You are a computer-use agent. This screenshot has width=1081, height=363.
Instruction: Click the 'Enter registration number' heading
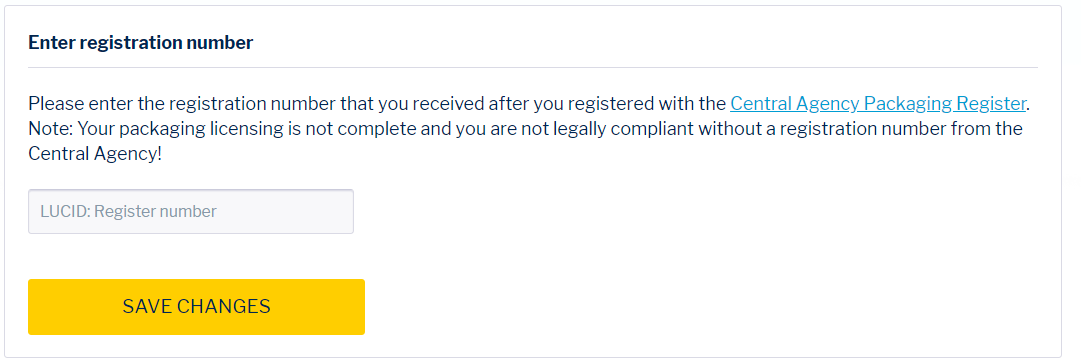(x=141, y=43)
